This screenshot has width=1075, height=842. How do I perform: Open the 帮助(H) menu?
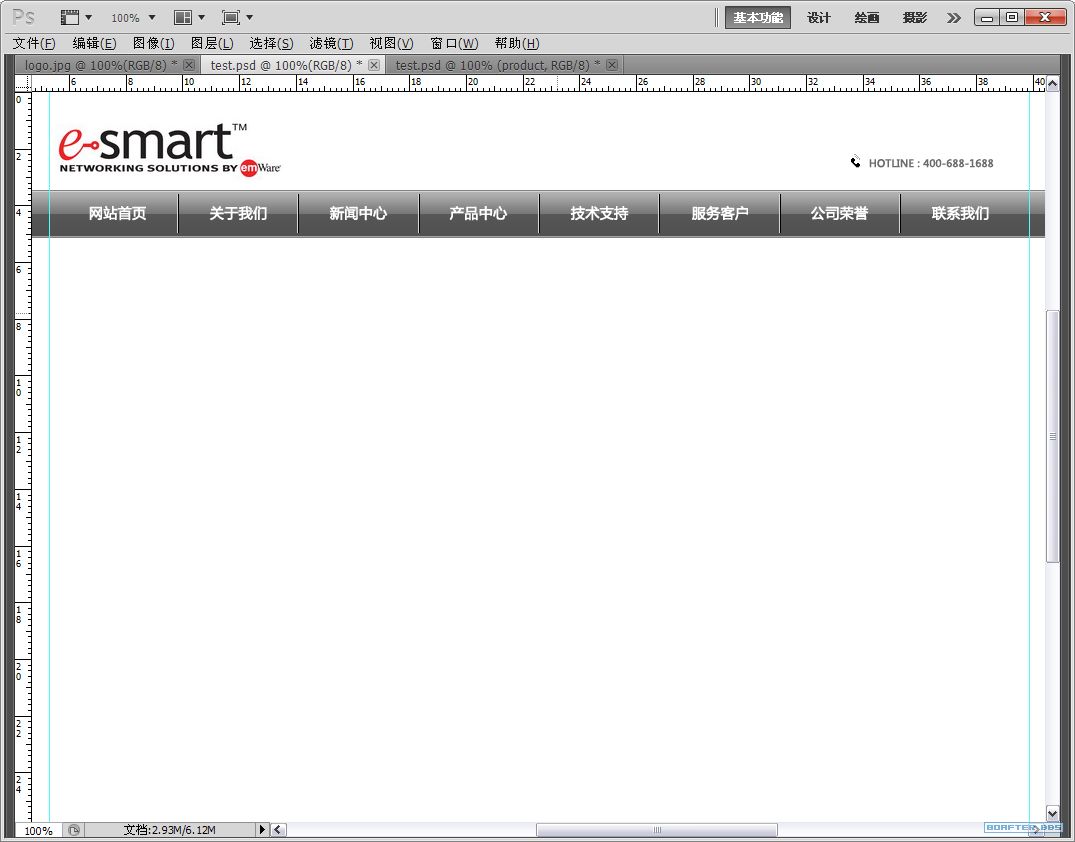click(517, 43)
